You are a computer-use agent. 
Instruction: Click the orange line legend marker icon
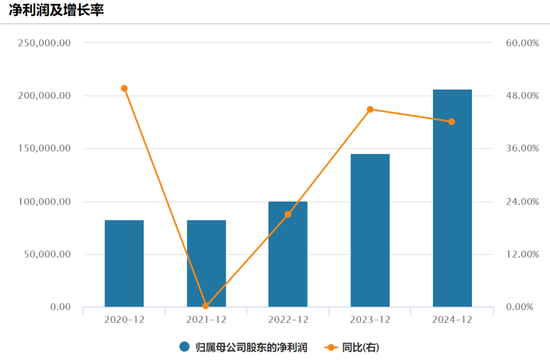[x=331, y=347]
